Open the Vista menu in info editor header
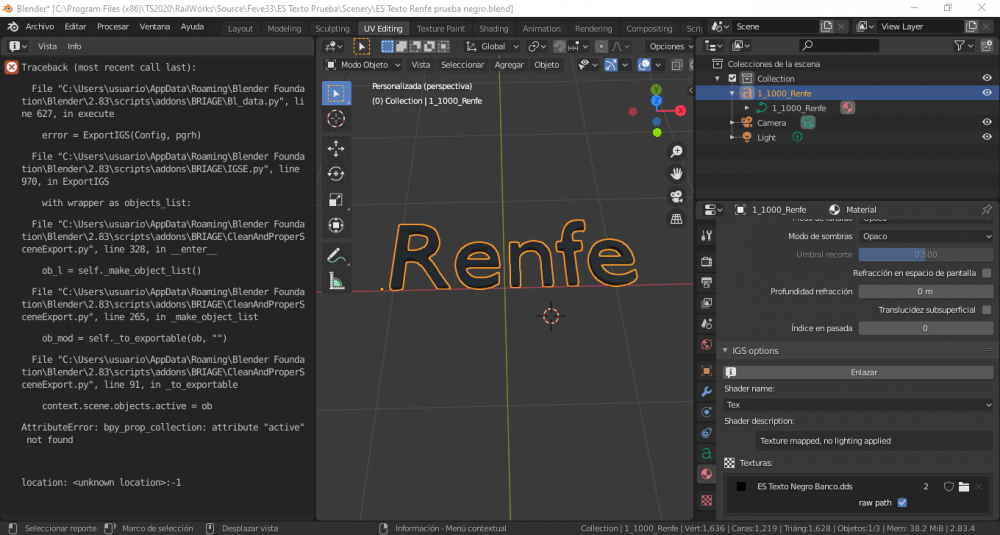This screenshot has height=535, width=1000. coord(47,46)
